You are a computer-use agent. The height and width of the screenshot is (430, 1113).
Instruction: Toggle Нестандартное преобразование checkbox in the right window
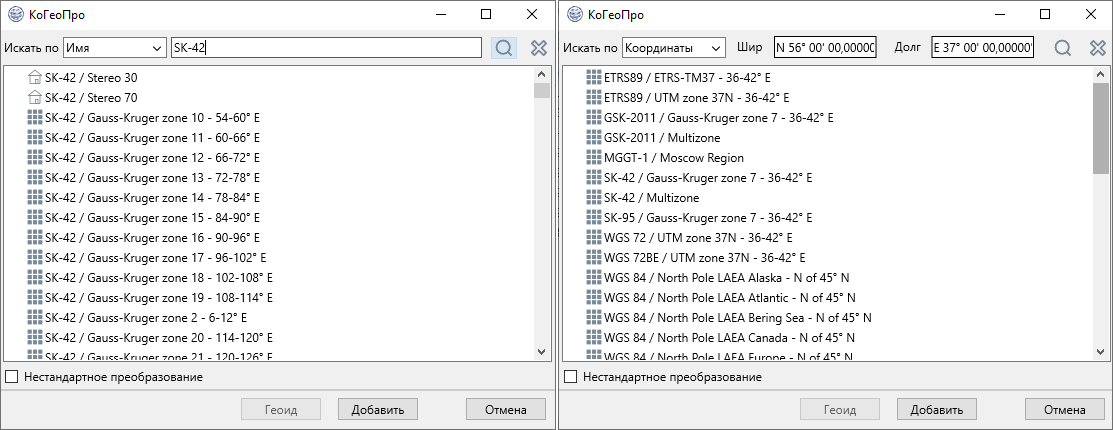571,377
